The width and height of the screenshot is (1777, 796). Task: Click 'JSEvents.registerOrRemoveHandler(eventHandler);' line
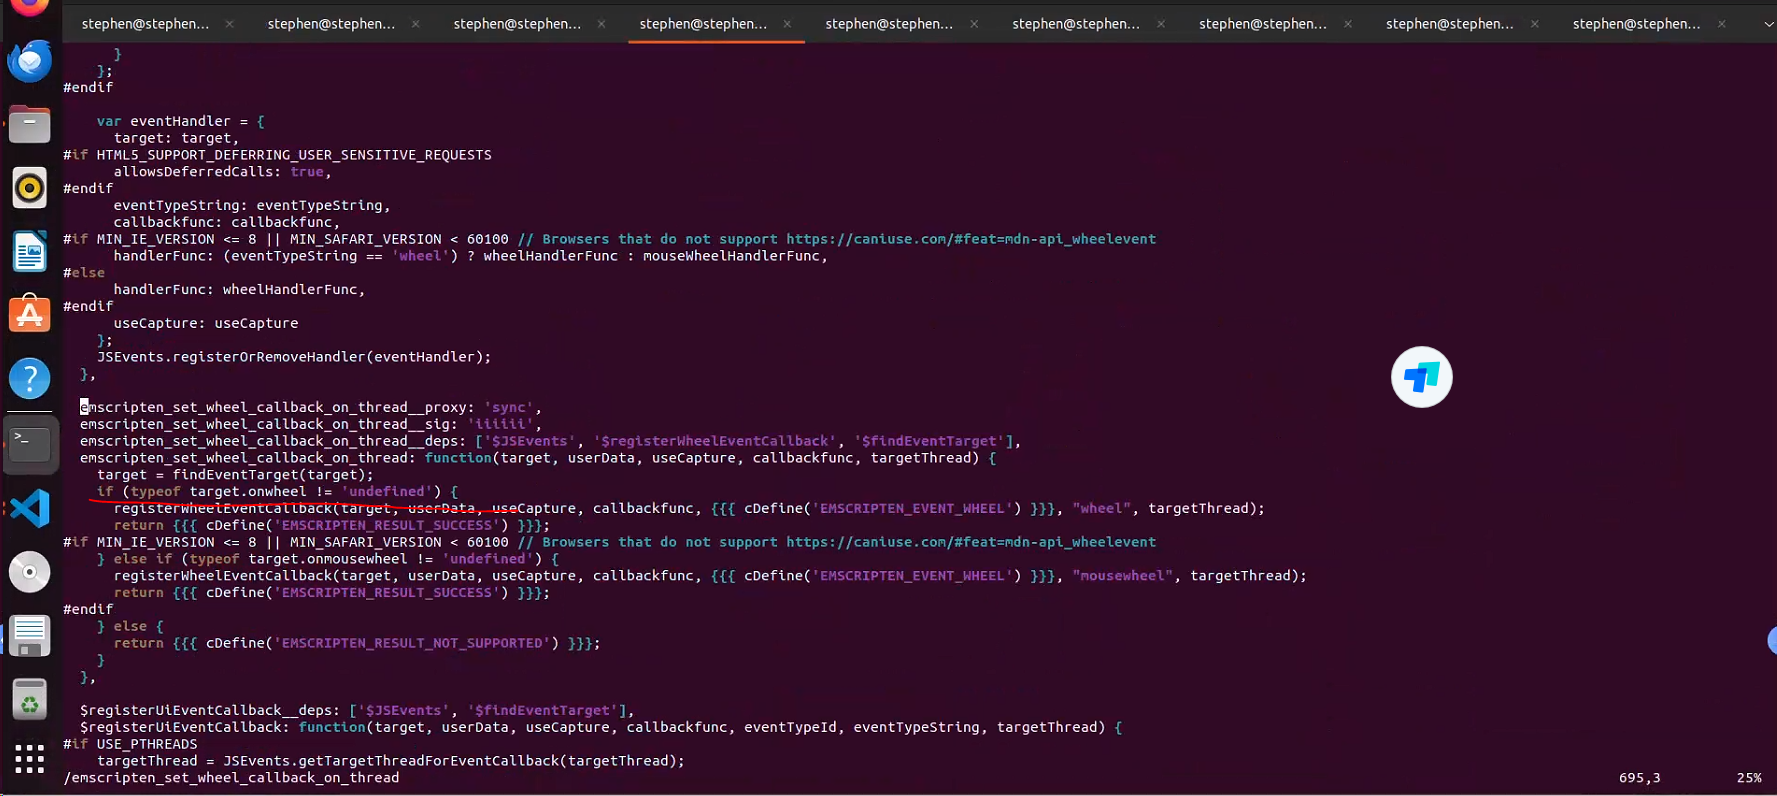pyautogui.click(x=294, y=357)
